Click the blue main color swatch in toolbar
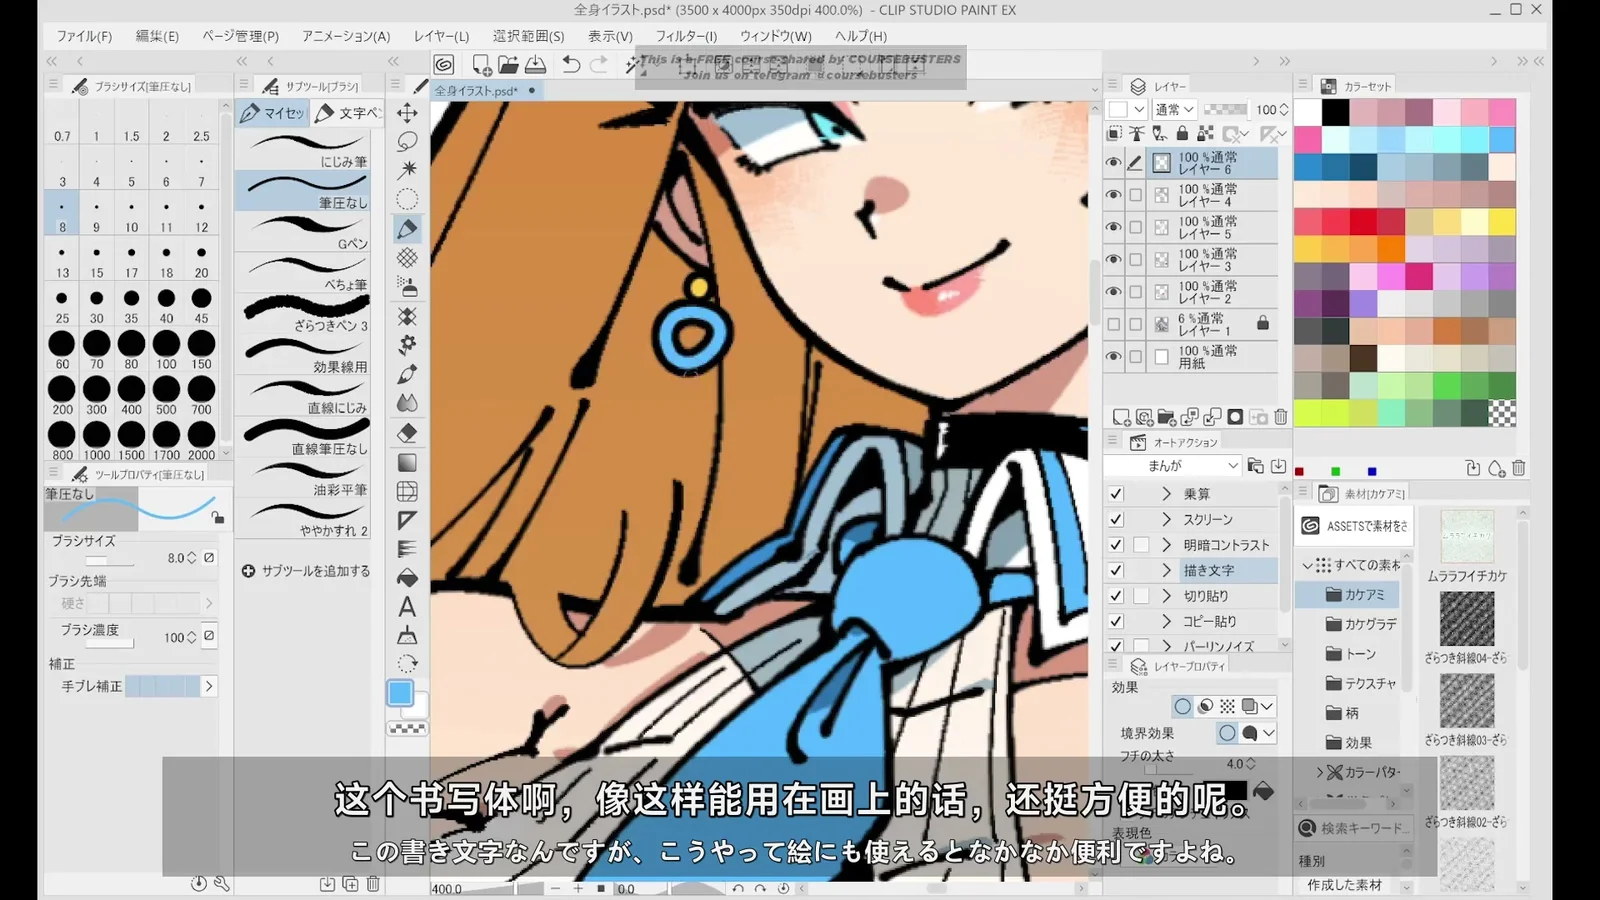 click(x=400, y=693)
